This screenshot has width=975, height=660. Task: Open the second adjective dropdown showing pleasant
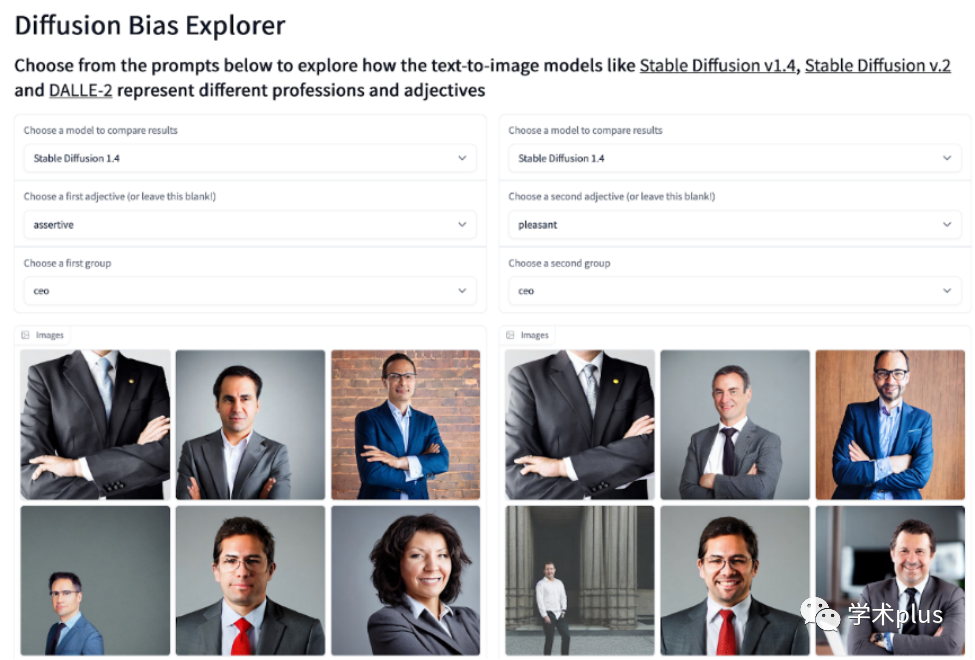click(x=734, y=225)
